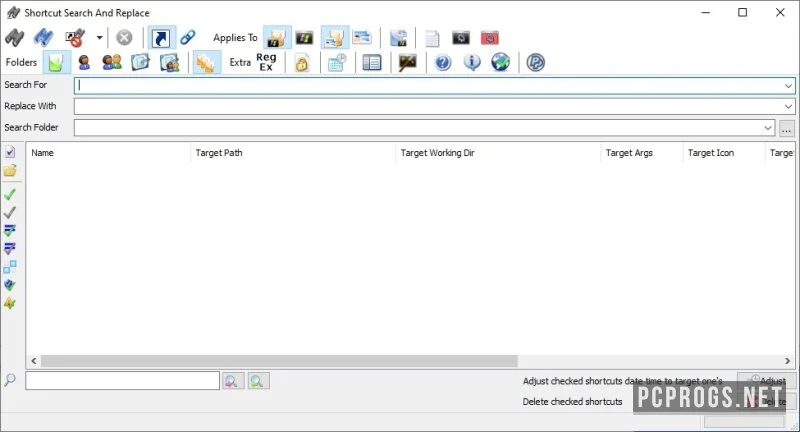Screen dimensions: 800x432
Task: Sort by the Name column header
Action: pos(109,153)
